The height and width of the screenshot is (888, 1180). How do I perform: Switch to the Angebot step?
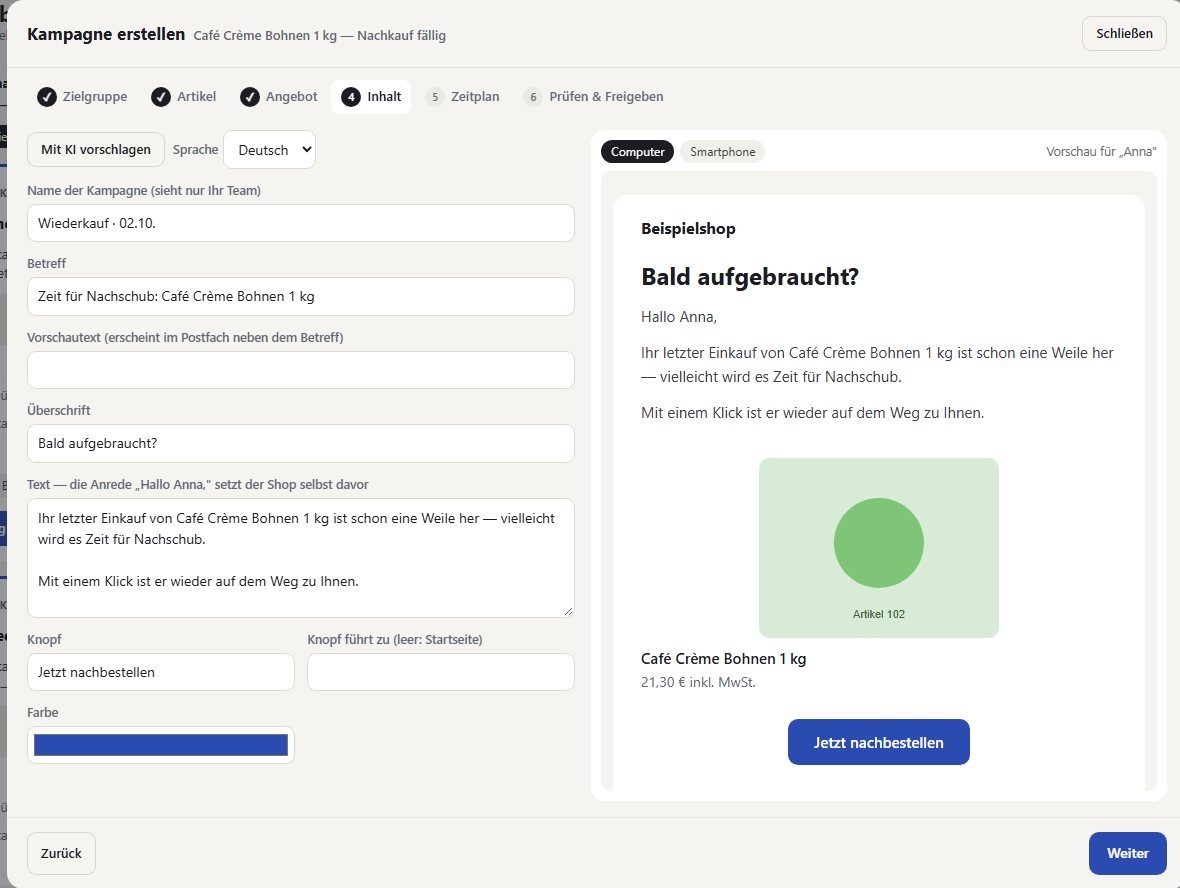pyautogui.click(x=279, y=96)
